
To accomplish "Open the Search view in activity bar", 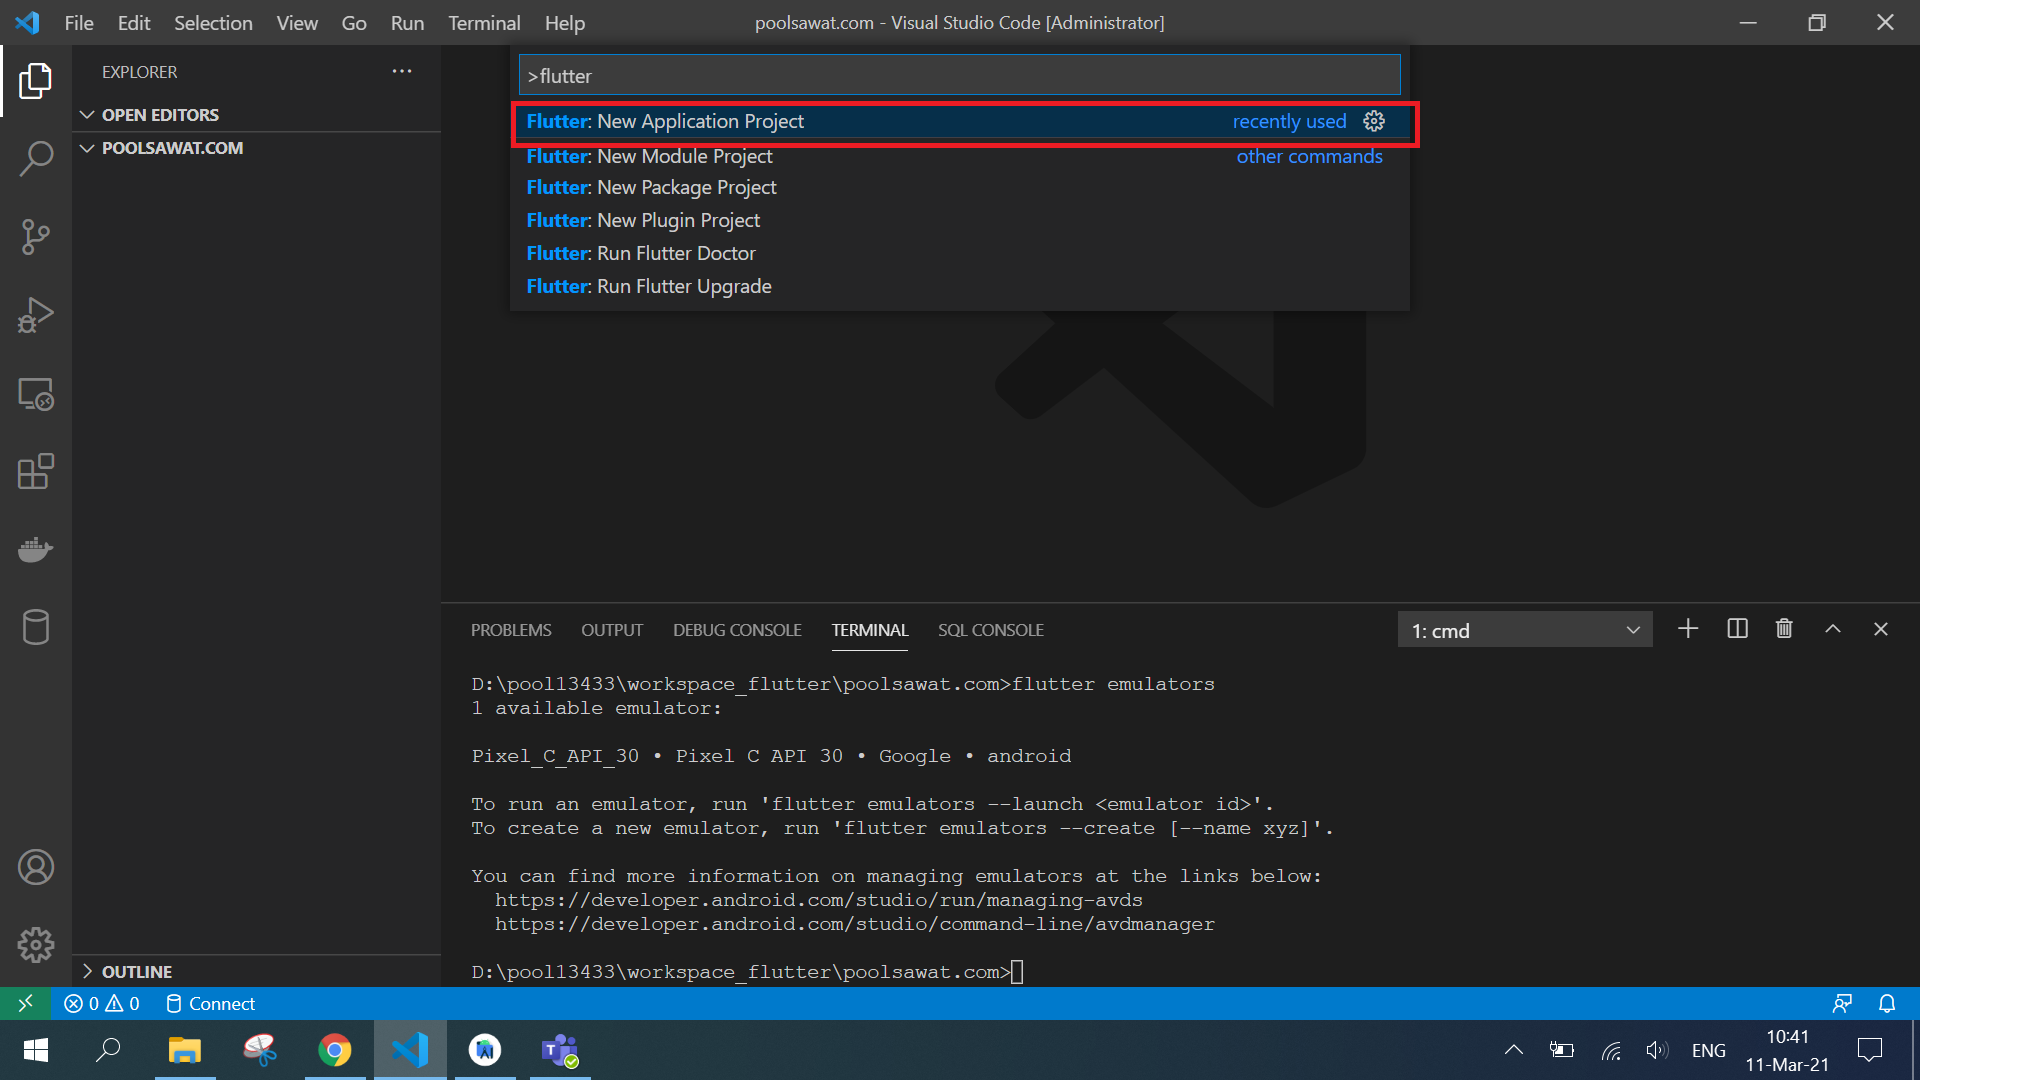I will coord(36,159).
